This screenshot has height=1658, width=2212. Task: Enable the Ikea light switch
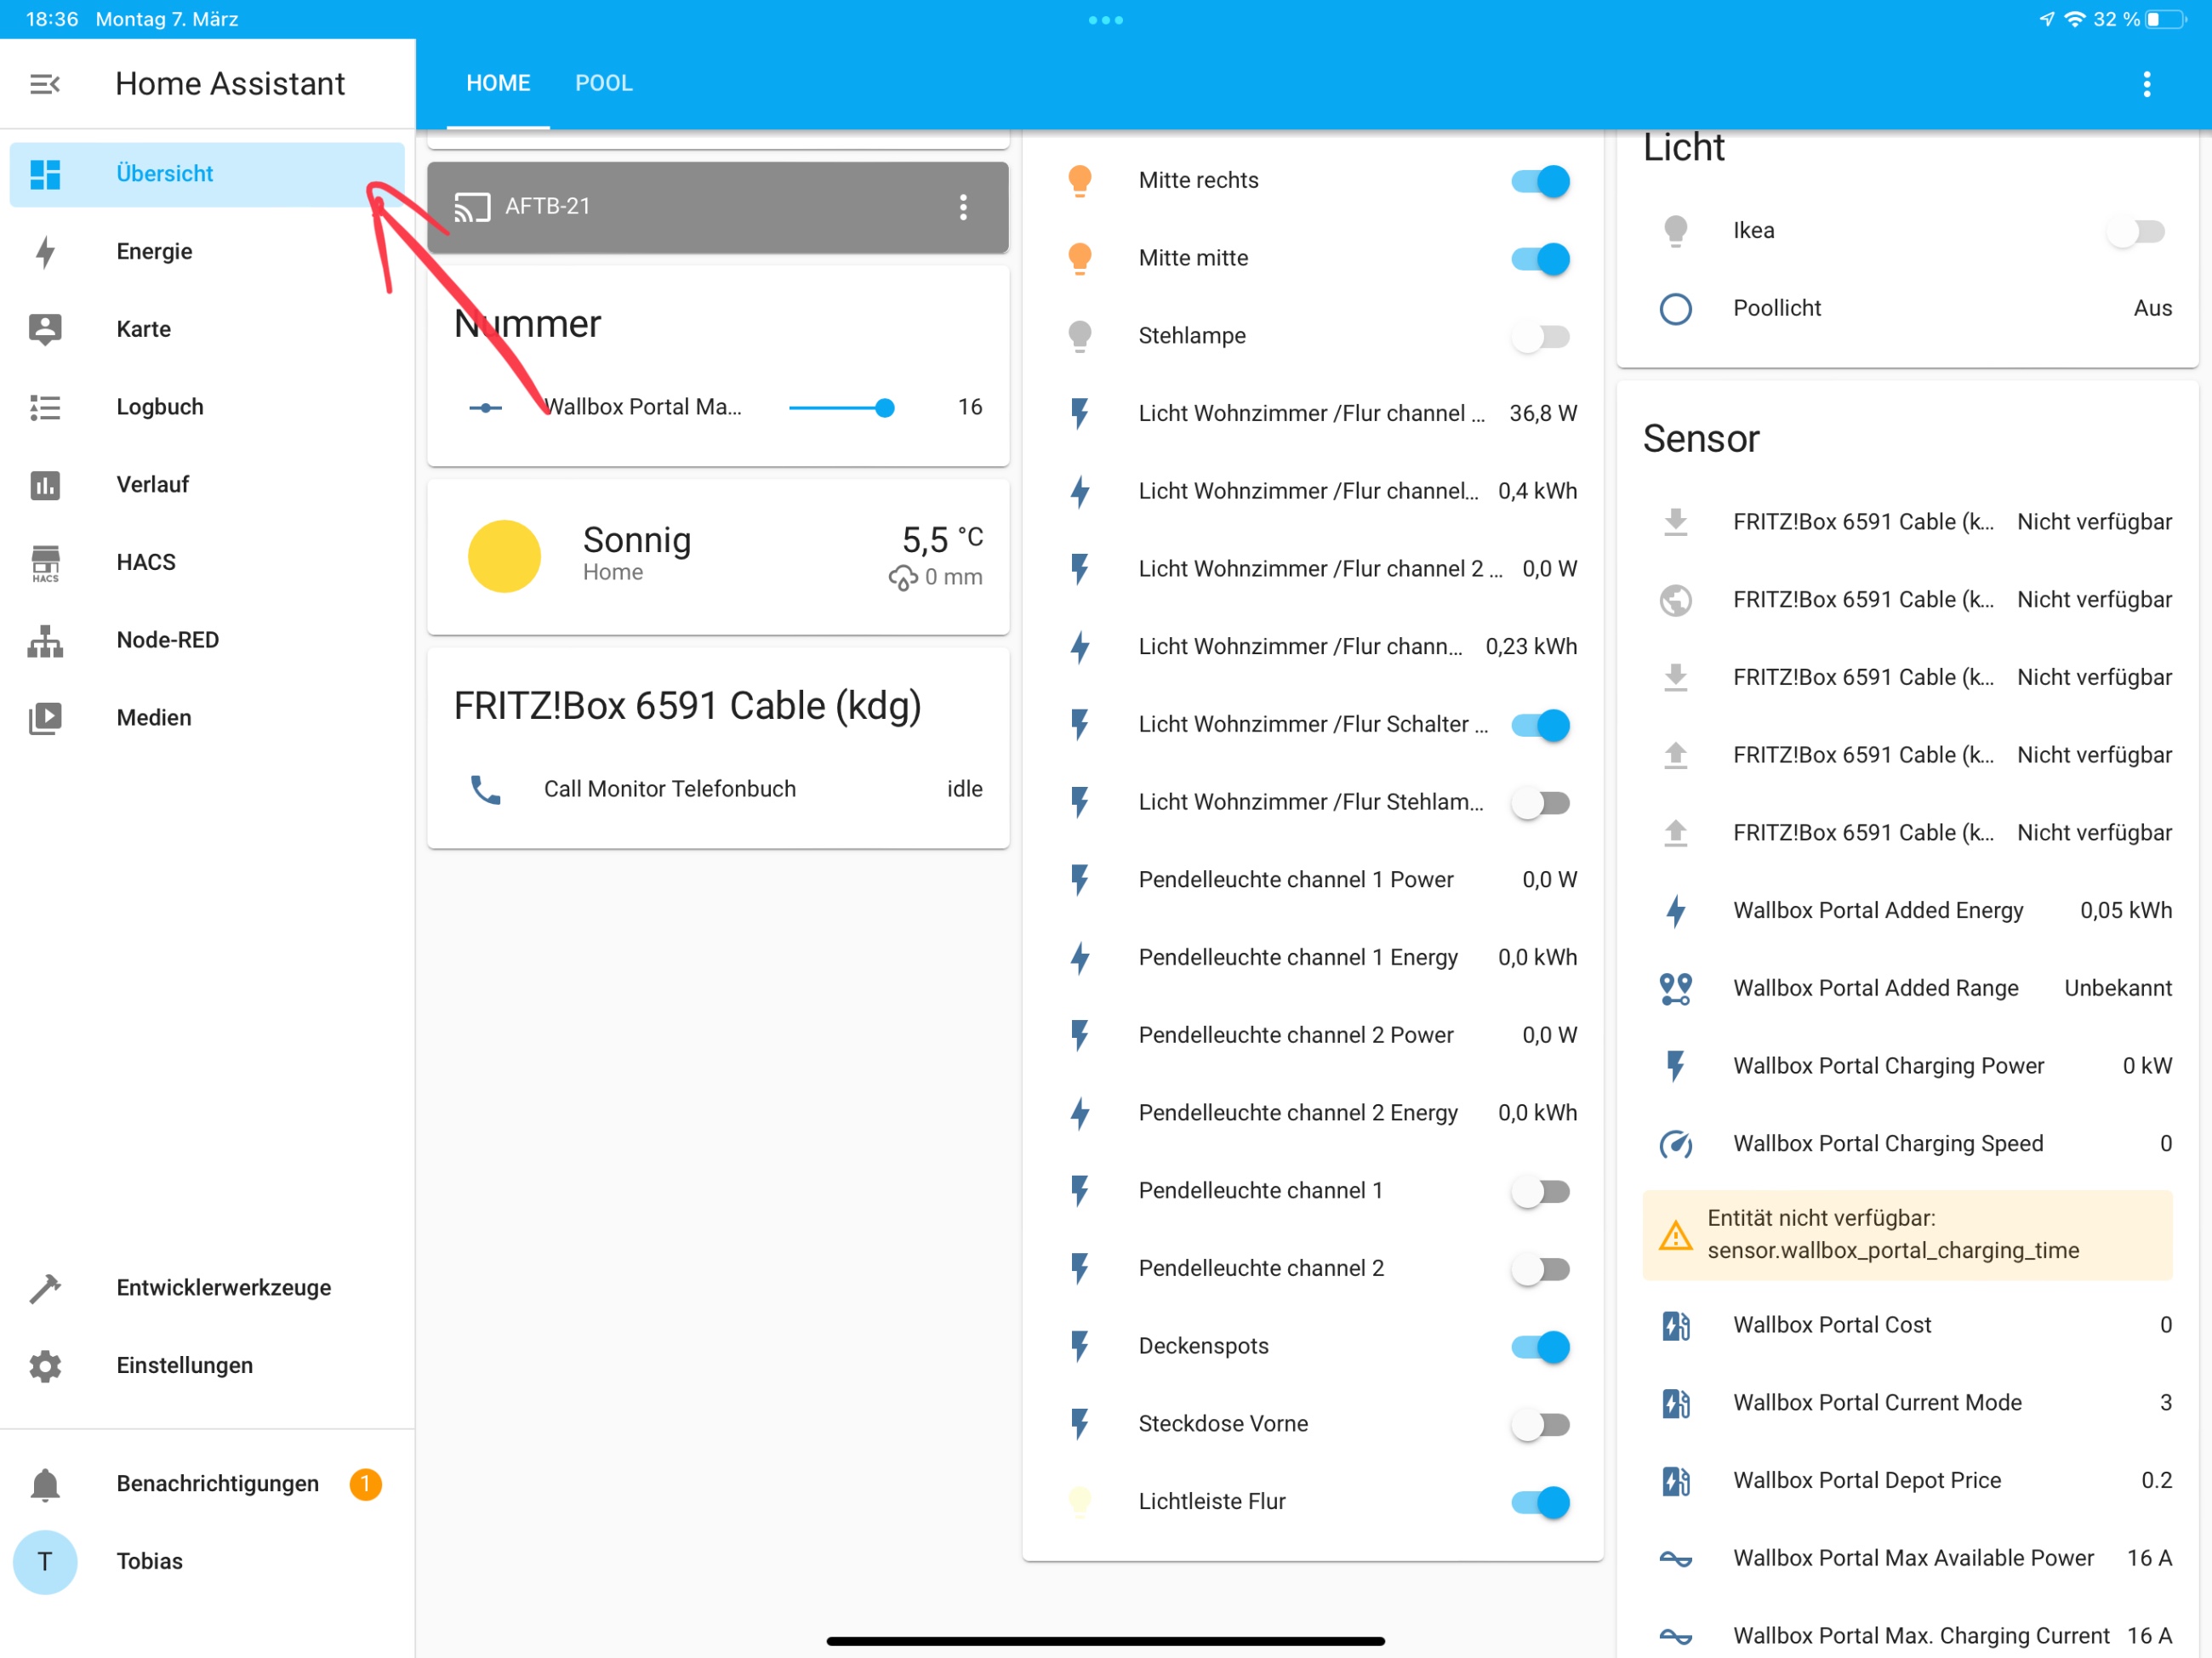click(x=2137, y=232)
